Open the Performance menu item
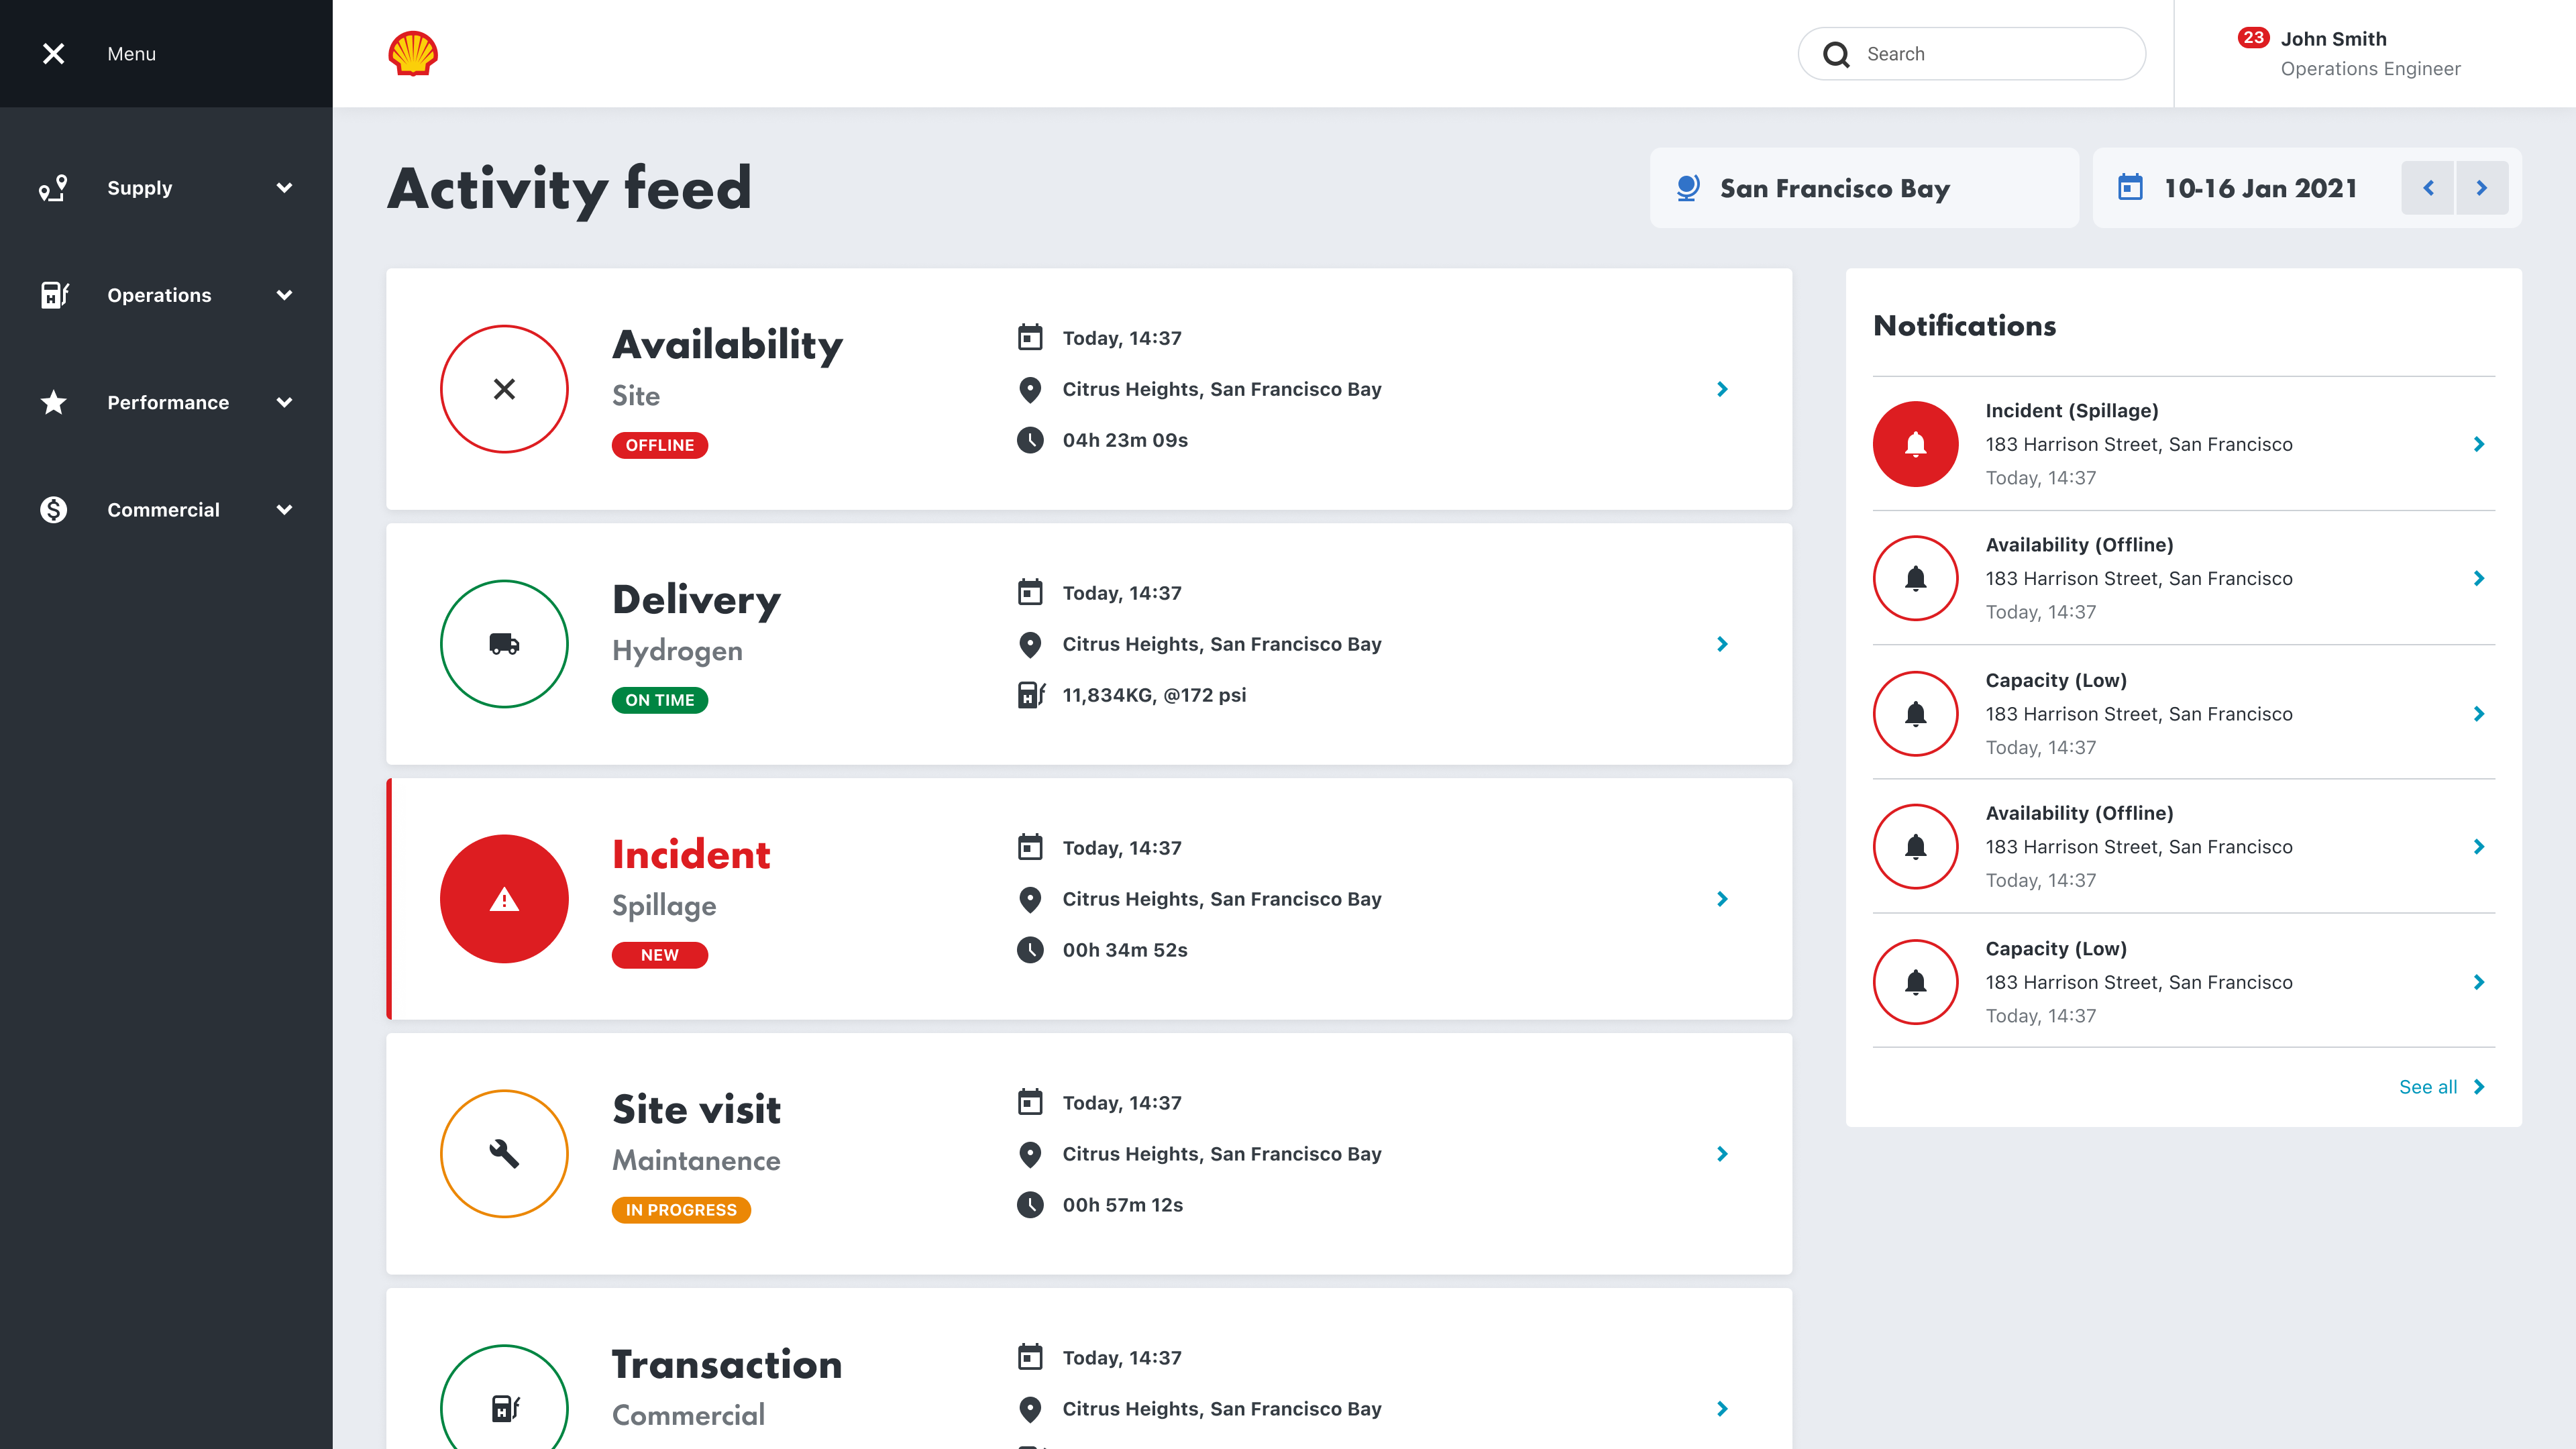Screen dimensions: 2576x1449 (168, 403)
